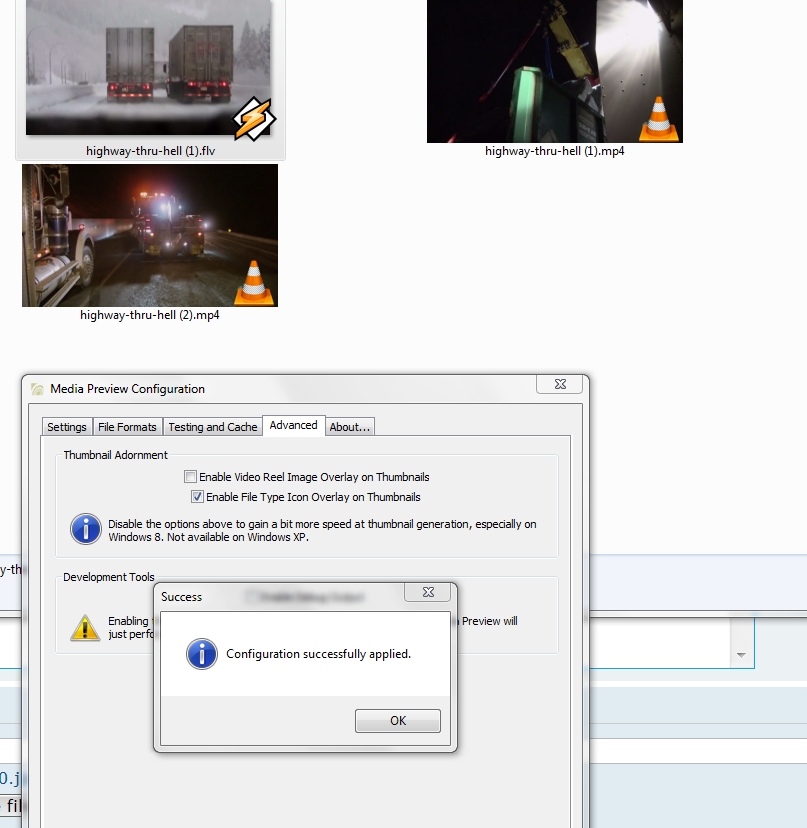This screenshot has width=807, height=828.
Task: Open the About... tab
Action: click(350, 427)
